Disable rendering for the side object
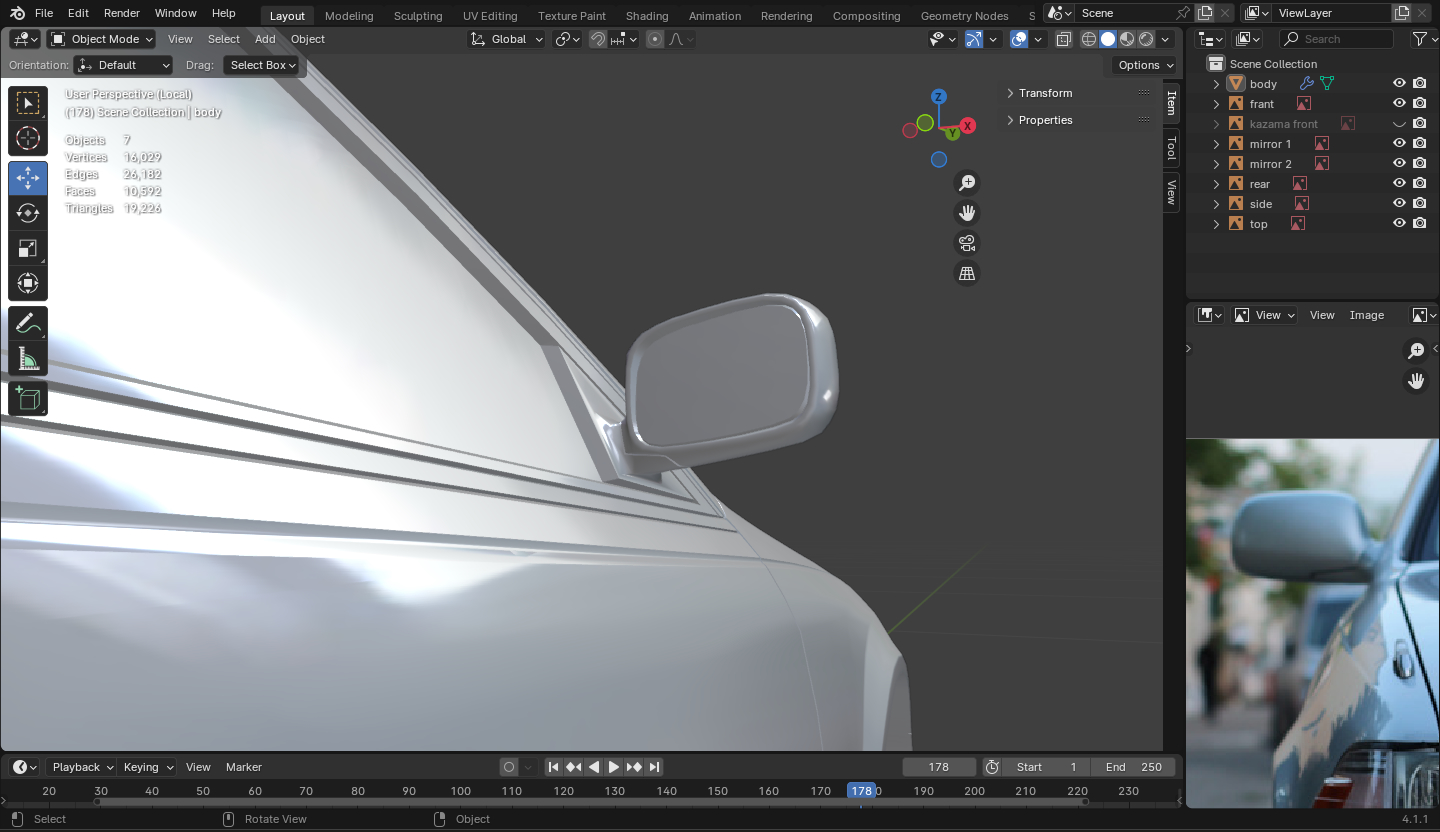 [1420, 204]
